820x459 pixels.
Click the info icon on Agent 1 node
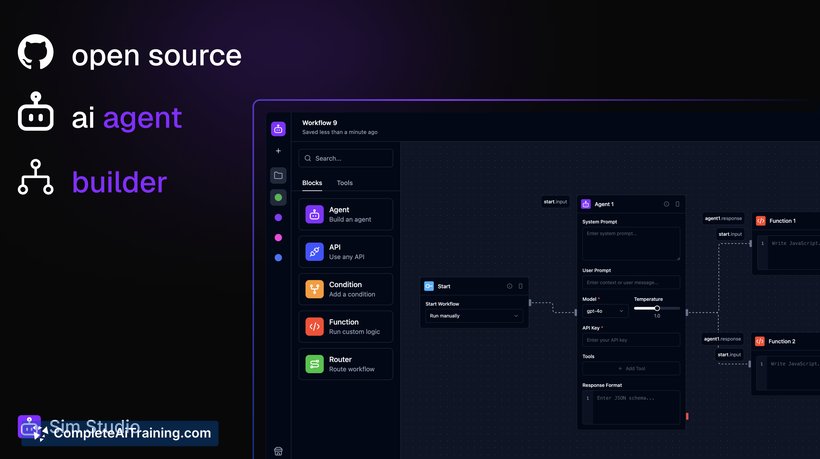[666, 204]
